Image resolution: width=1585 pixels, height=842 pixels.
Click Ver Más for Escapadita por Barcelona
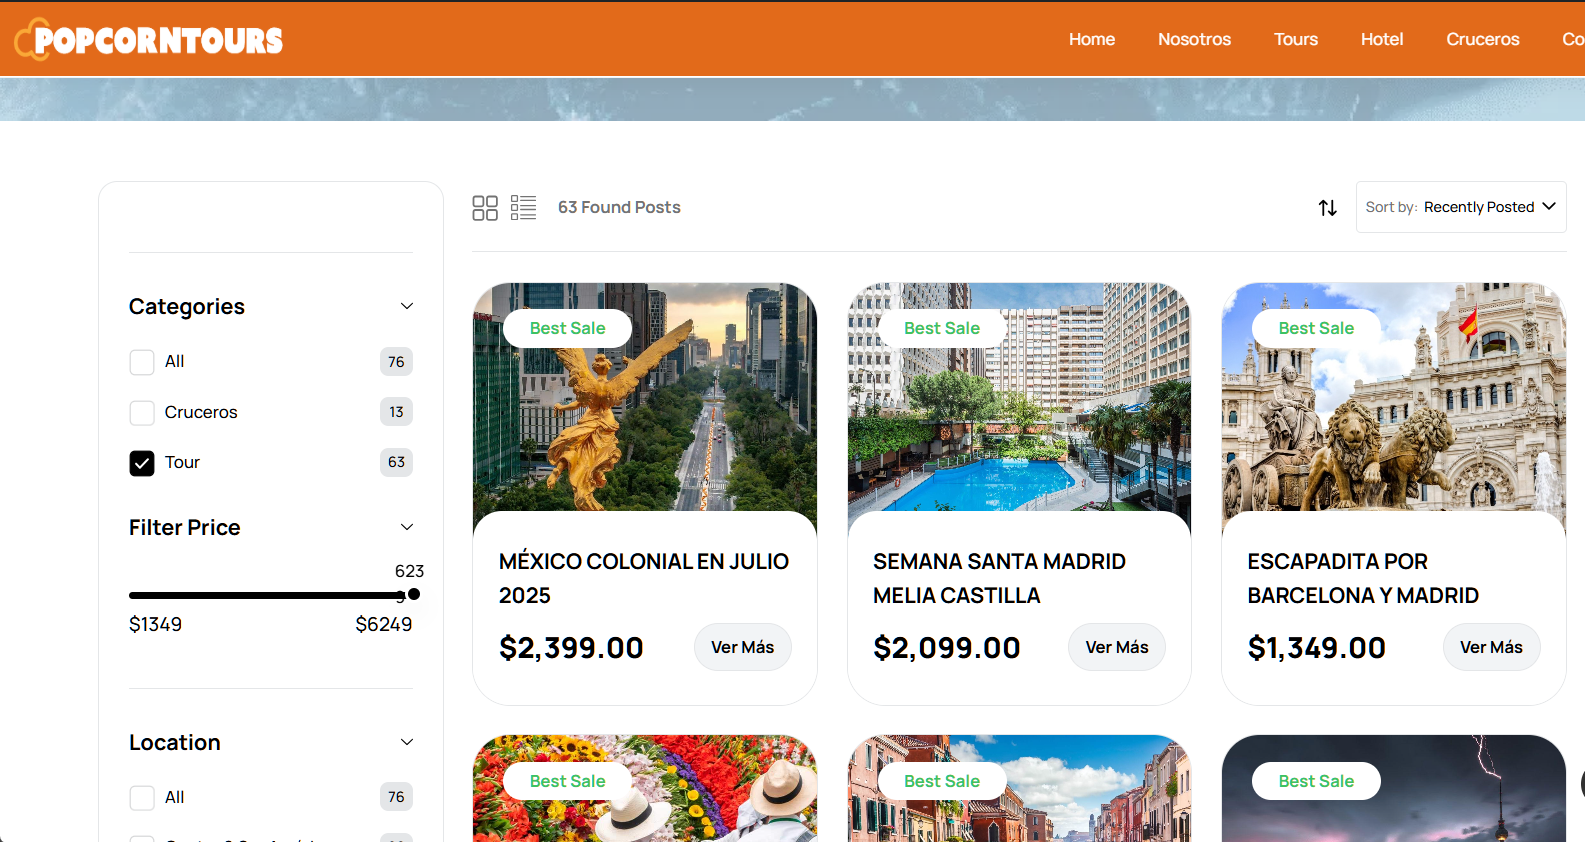1491,647
